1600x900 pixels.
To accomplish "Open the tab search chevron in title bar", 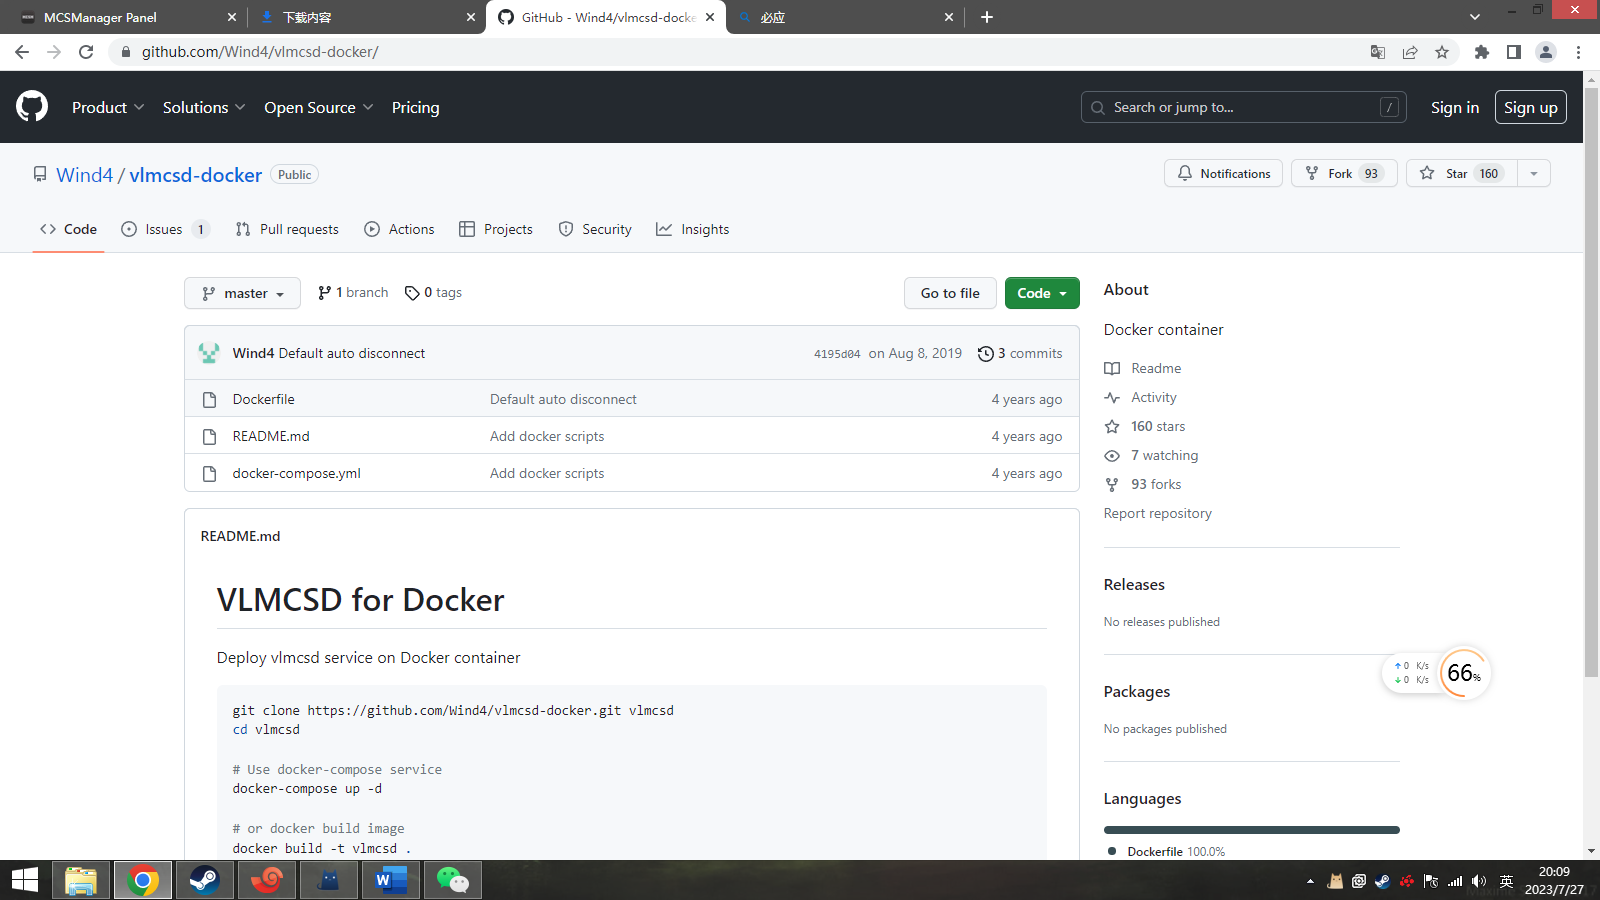I will pos(1475,17).
